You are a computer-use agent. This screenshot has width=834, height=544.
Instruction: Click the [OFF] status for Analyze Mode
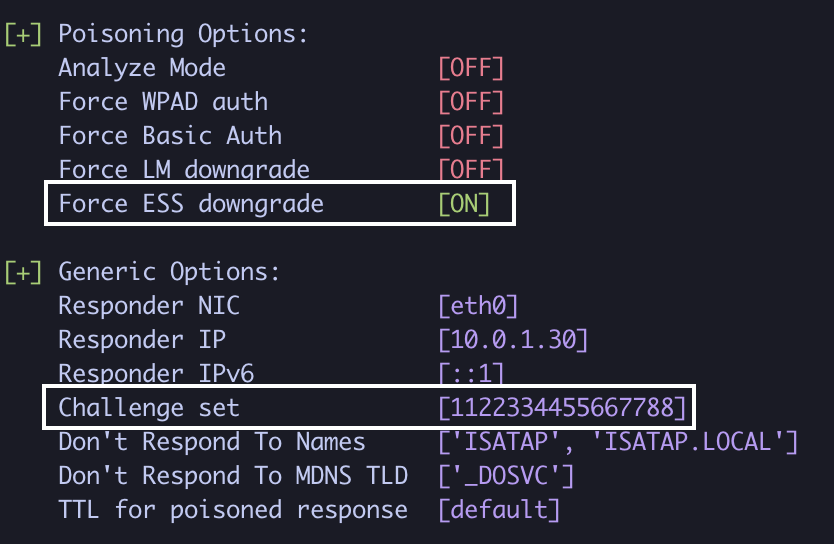(x=470, y=68)
